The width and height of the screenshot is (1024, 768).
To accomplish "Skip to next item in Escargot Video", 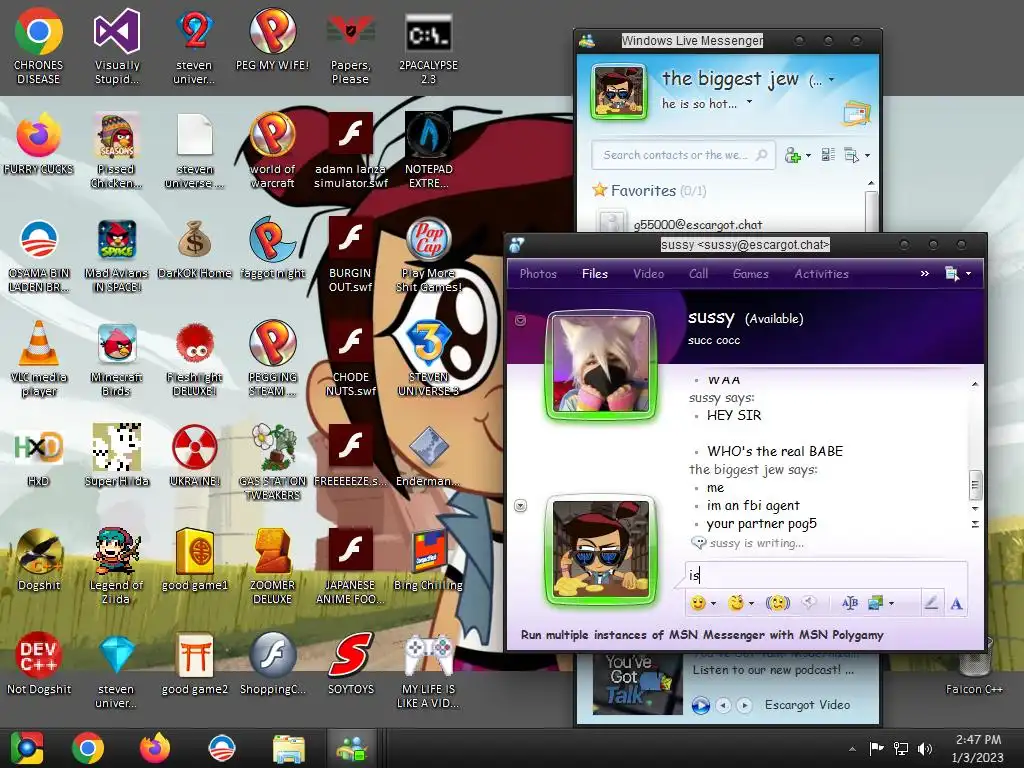I will click(x=744, y=705).
